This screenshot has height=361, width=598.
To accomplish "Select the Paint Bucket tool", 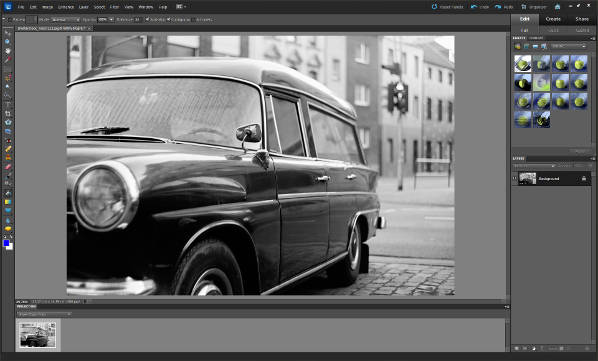I will point(7,193).
